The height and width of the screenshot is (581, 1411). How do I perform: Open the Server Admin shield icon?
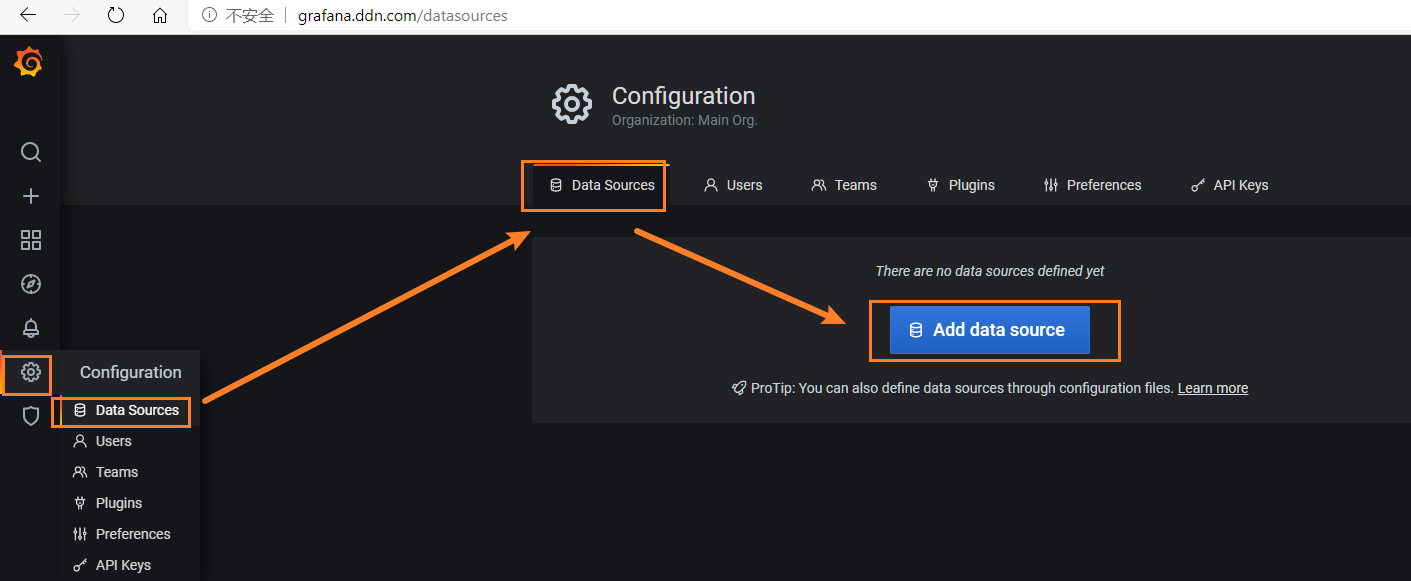tap(31, 416)
